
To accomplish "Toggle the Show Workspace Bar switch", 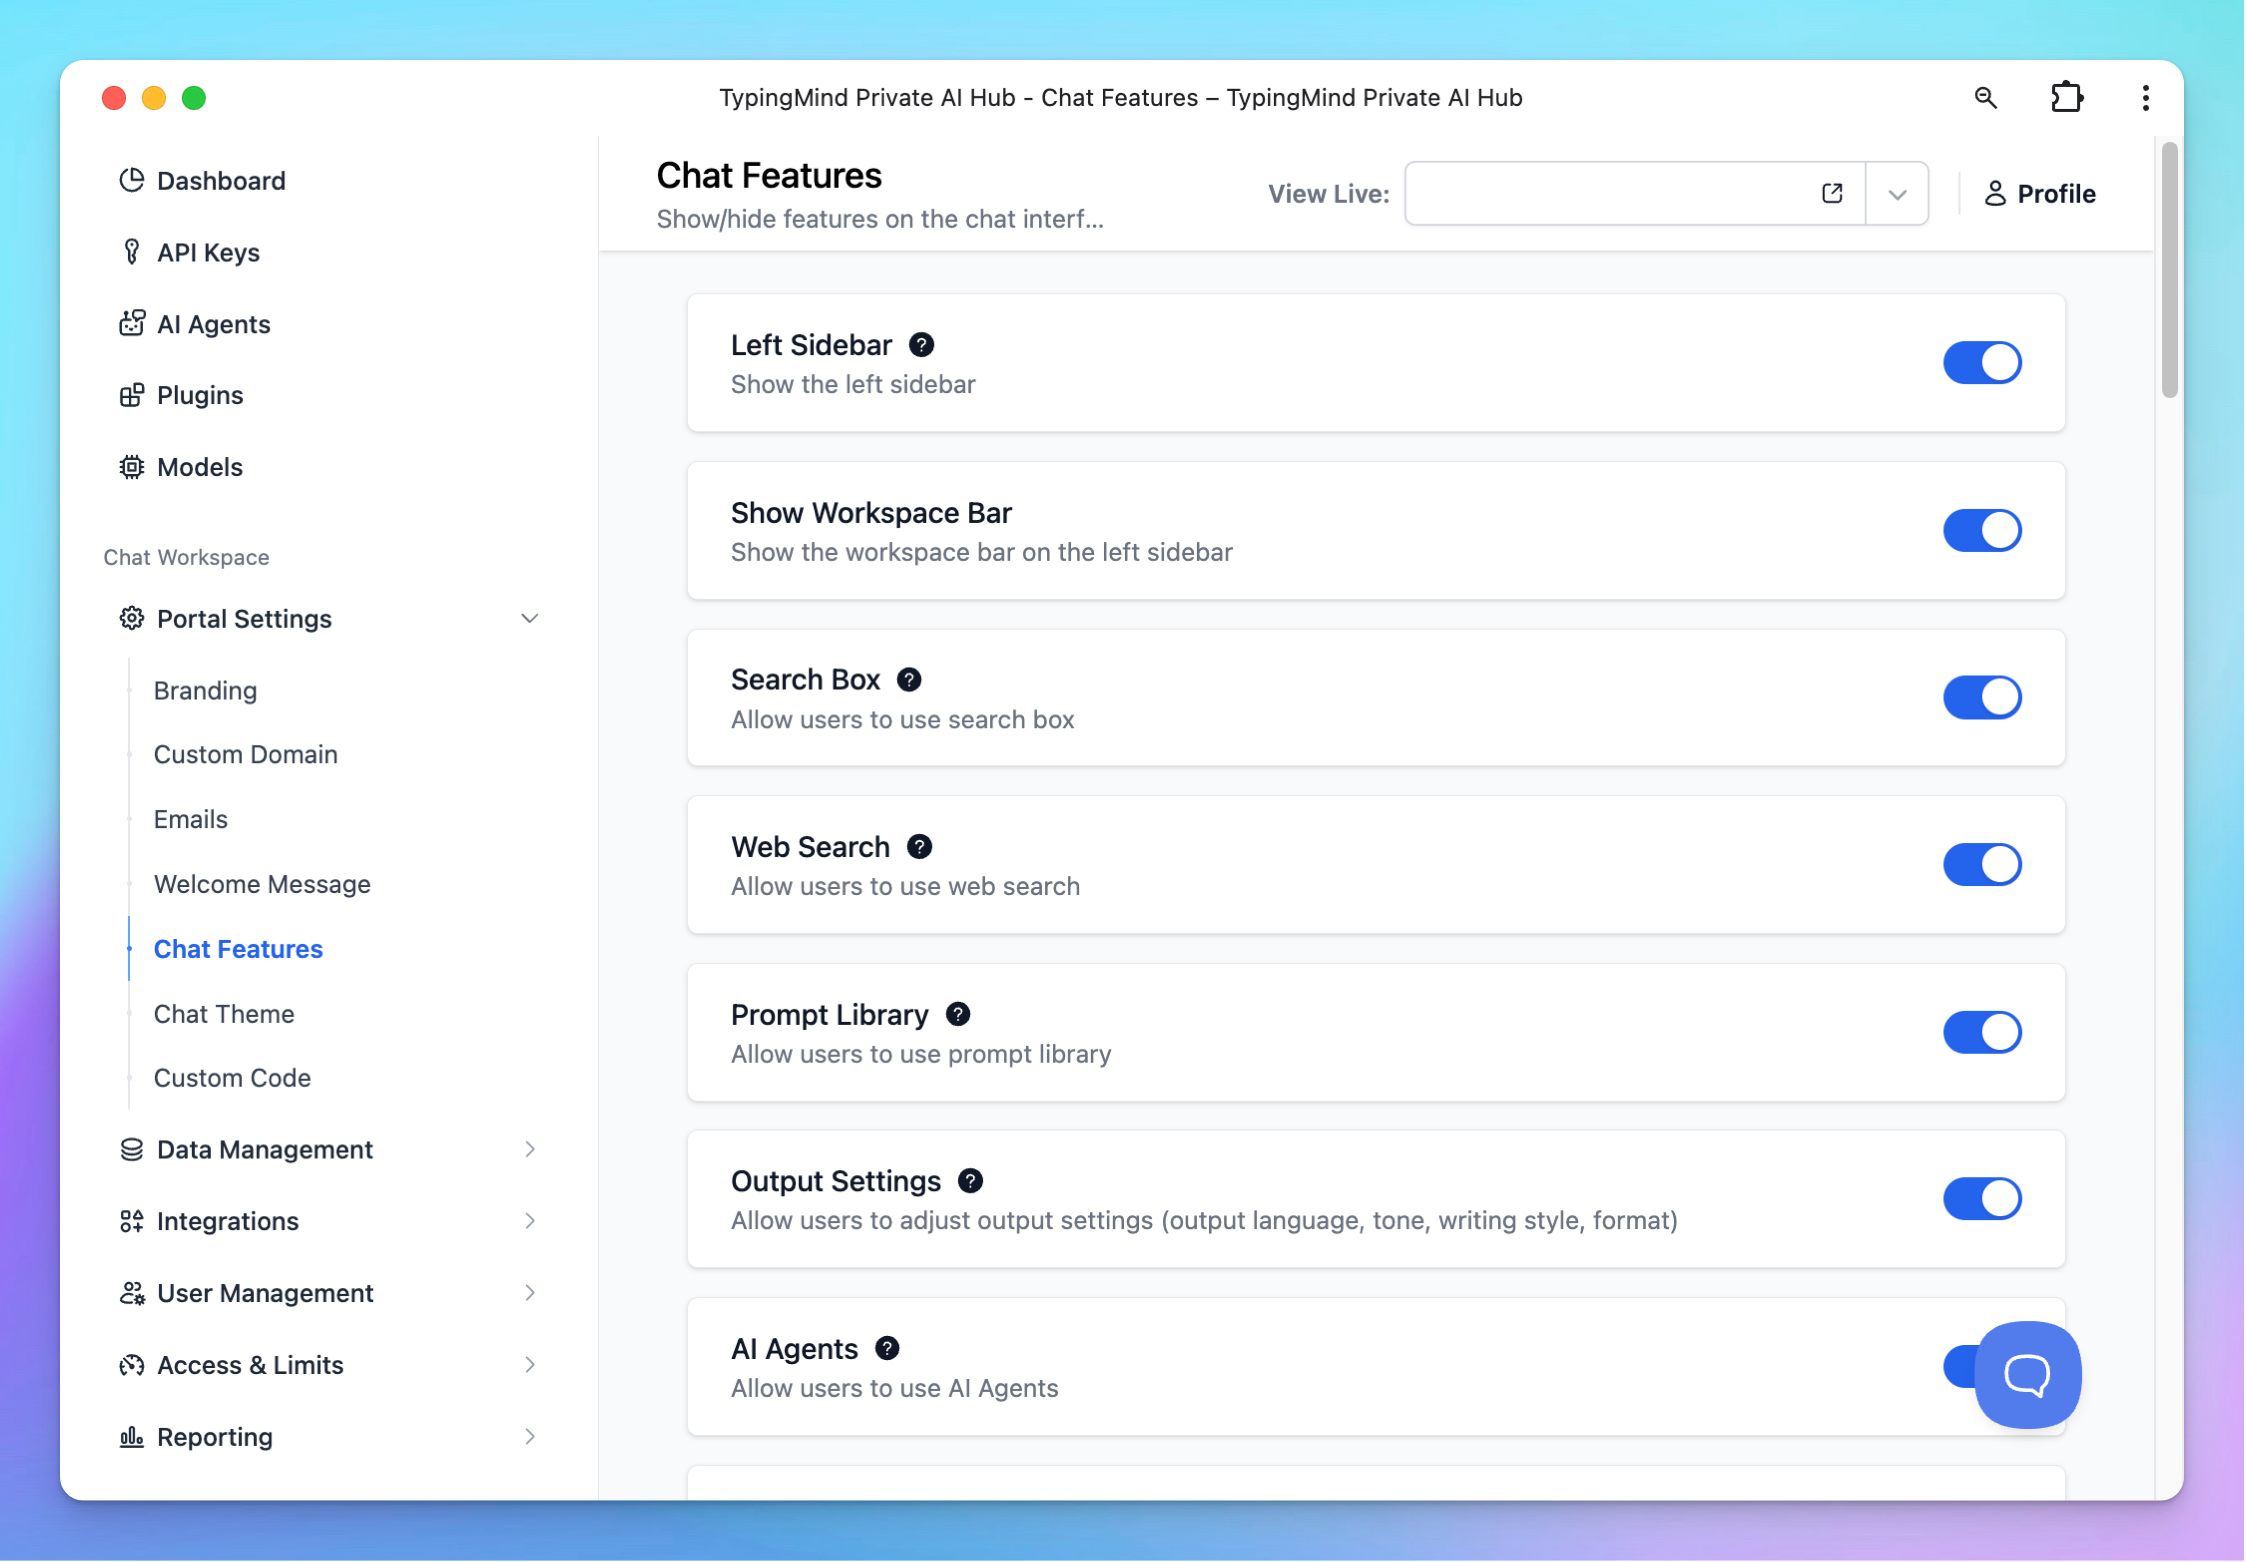I will pyautogui.click(x=1982, y=530).
